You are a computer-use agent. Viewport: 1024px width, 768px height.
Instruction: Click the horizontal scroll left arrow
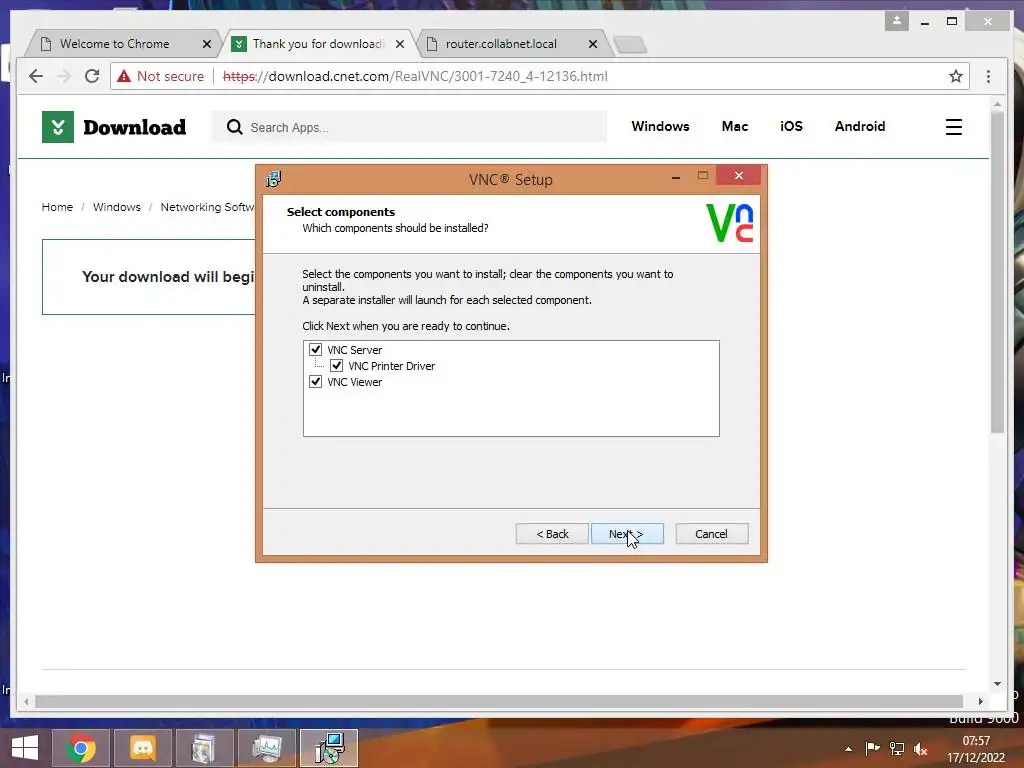(x=26, y=701)
